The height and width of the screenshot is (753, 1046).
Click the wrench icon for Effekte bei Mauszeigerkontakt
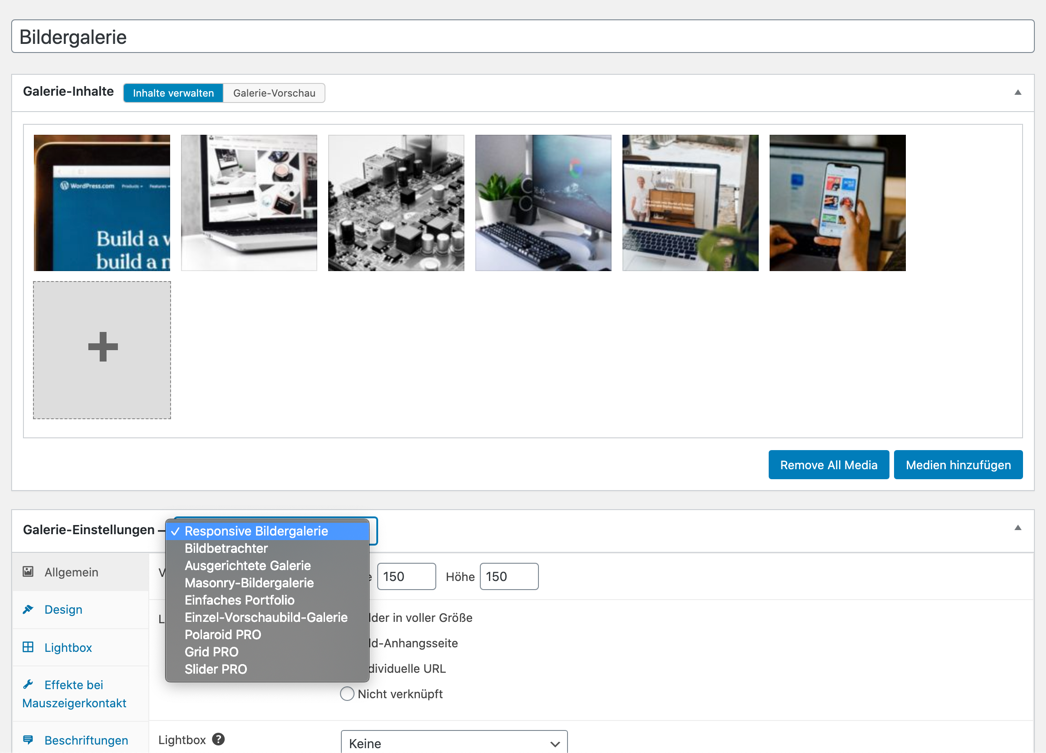pos(28,685)
